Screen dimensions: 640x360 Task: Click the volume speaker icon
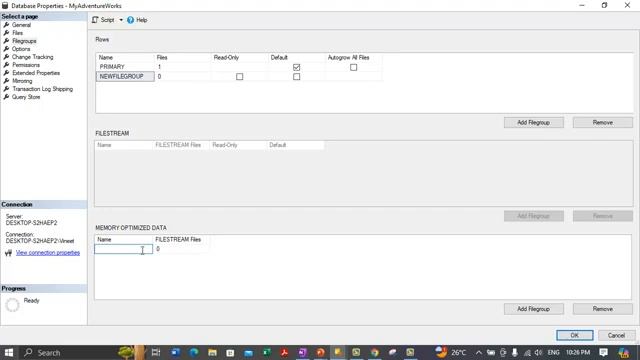[538, 352]
